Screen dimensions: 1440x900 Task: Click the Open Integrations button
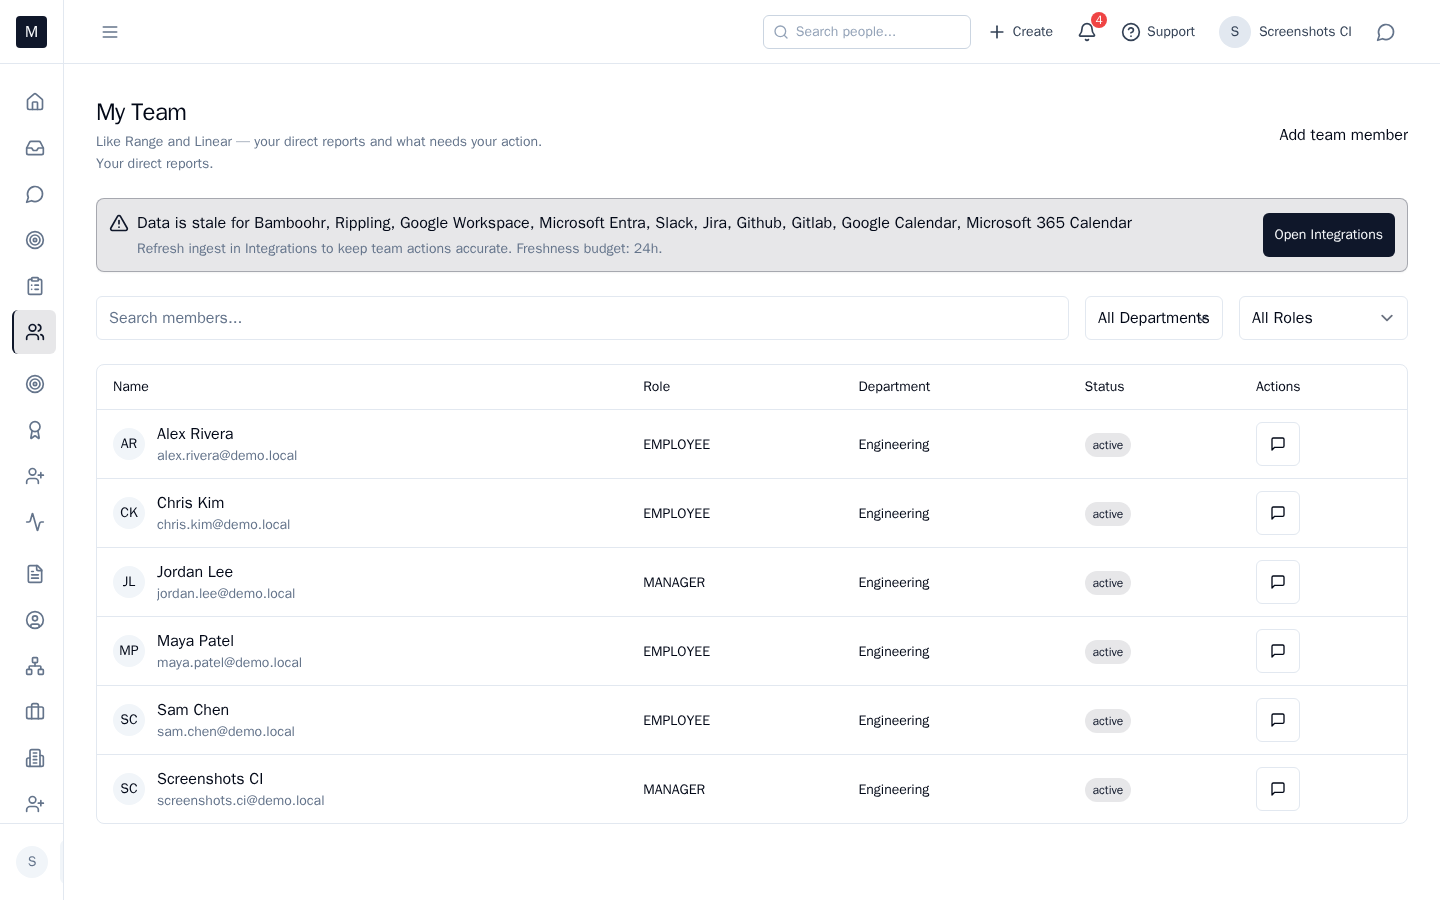point(1328,235)
